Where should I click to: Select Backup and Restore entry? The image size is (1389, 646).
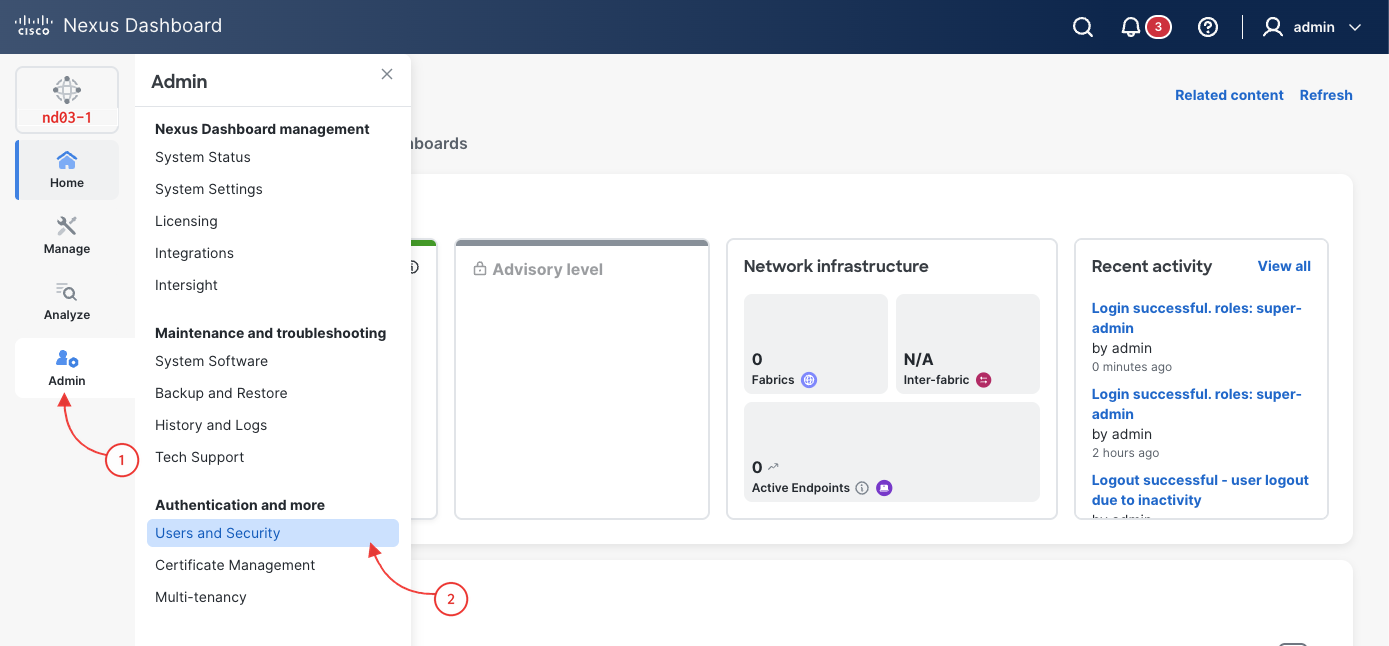click(x=221, y=393)
